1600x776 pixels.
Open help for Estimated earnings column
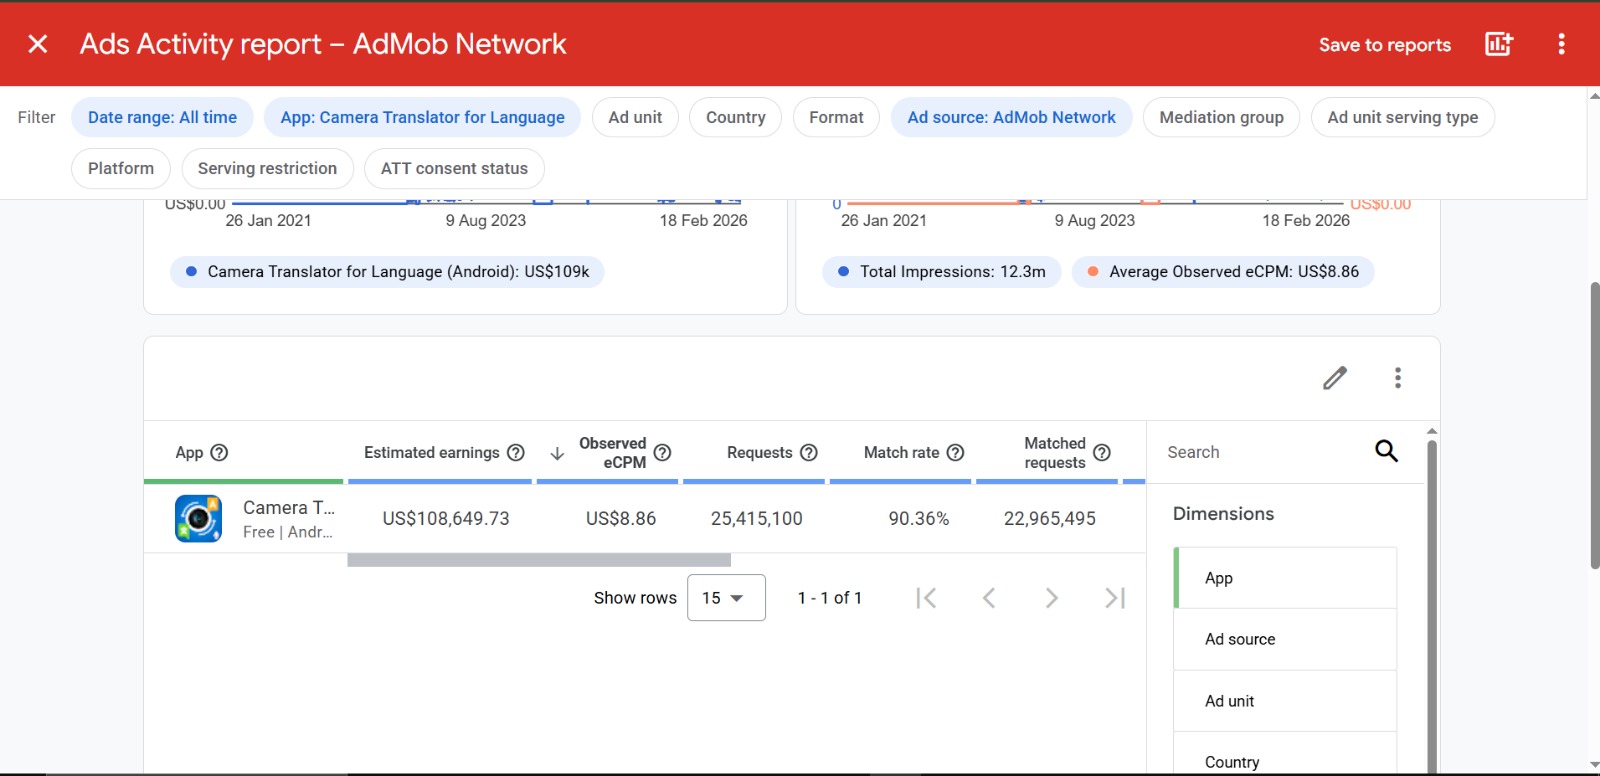click(516, 452)
